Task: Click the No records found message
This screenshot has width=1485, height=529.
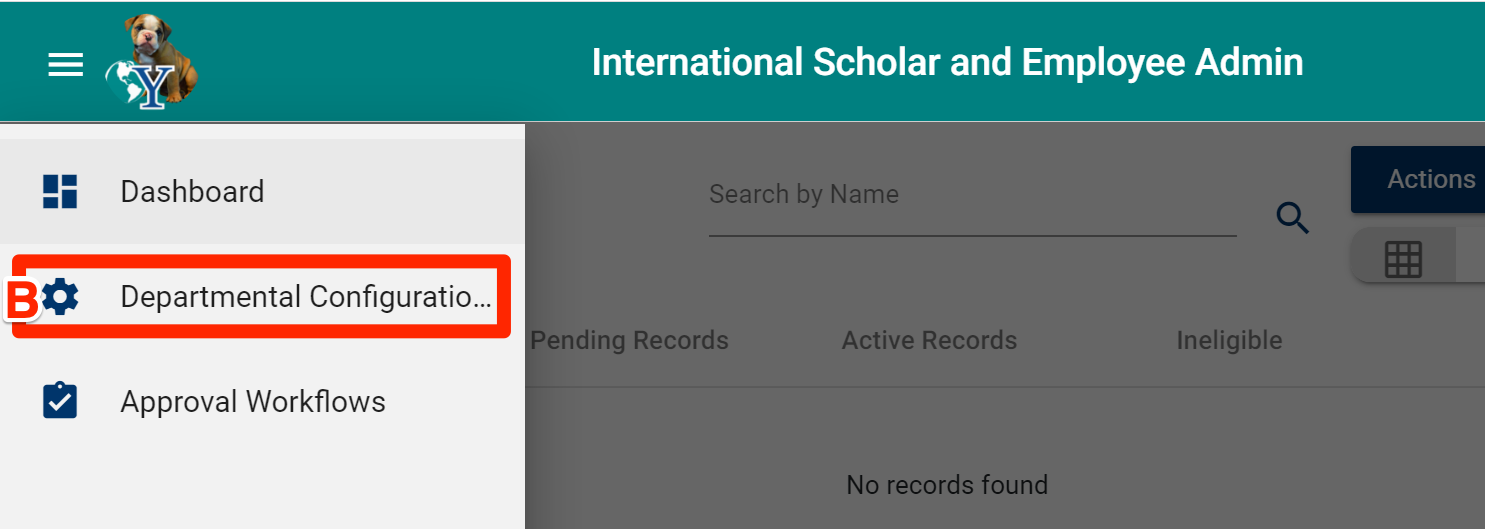Action: (947, 485)
